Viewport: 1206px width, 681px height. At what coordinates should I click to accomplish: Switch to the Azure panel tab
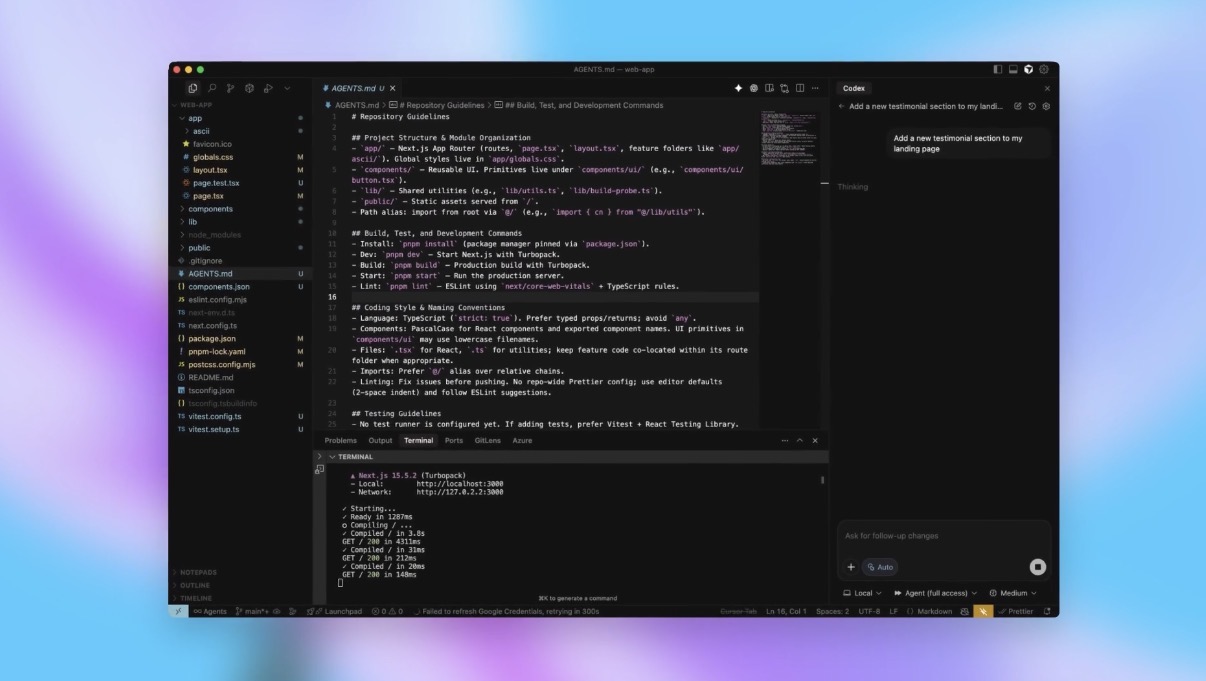[522, 440]
